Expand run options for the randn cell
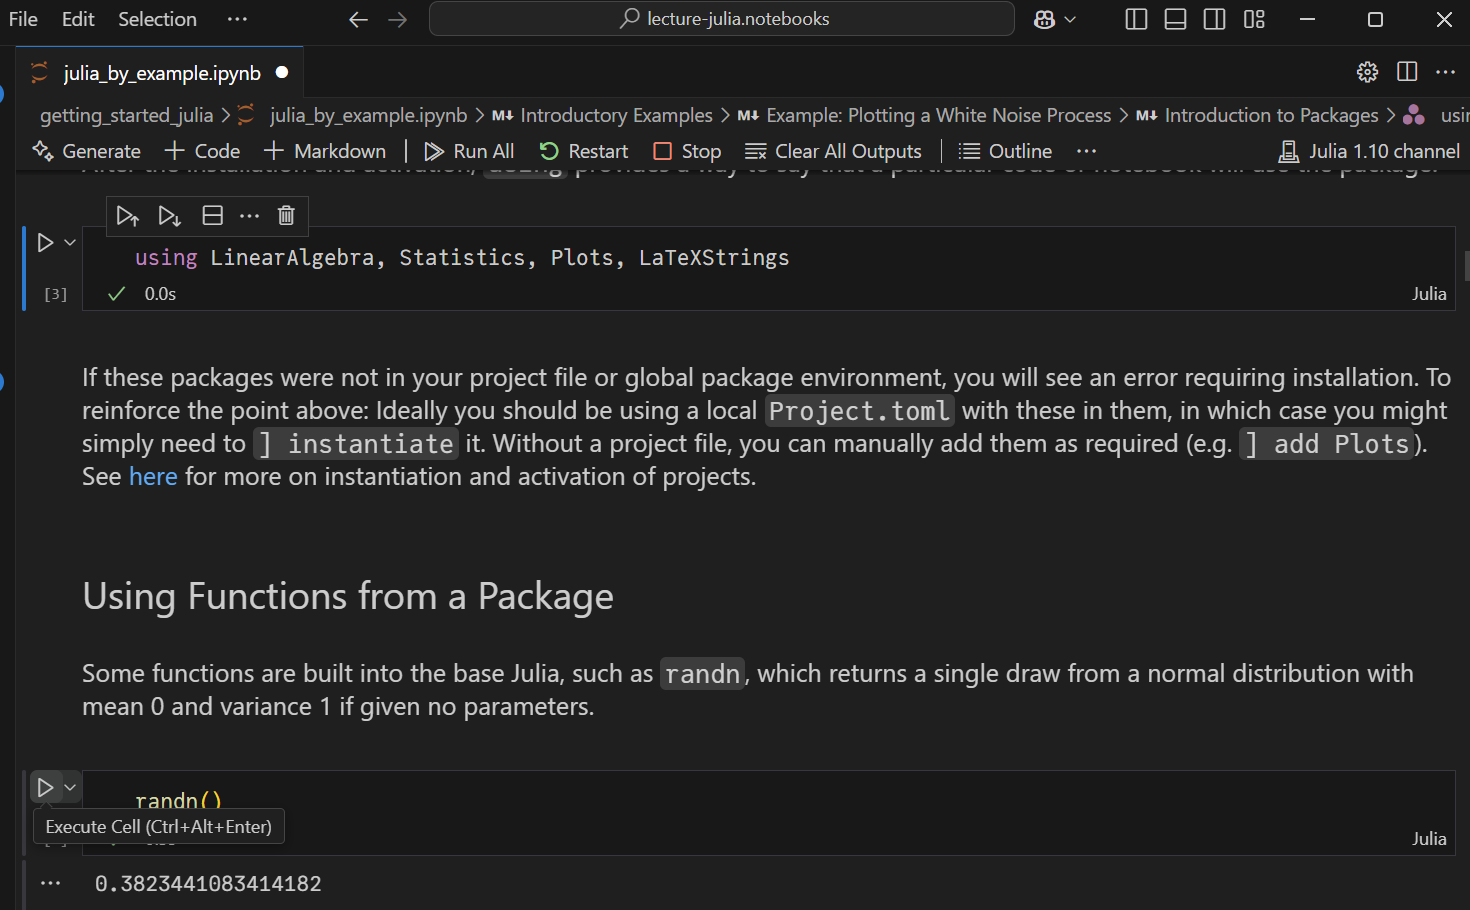The width and height of the screenshot is (1470, 910). pyautogui.click(x=70, y=788)
